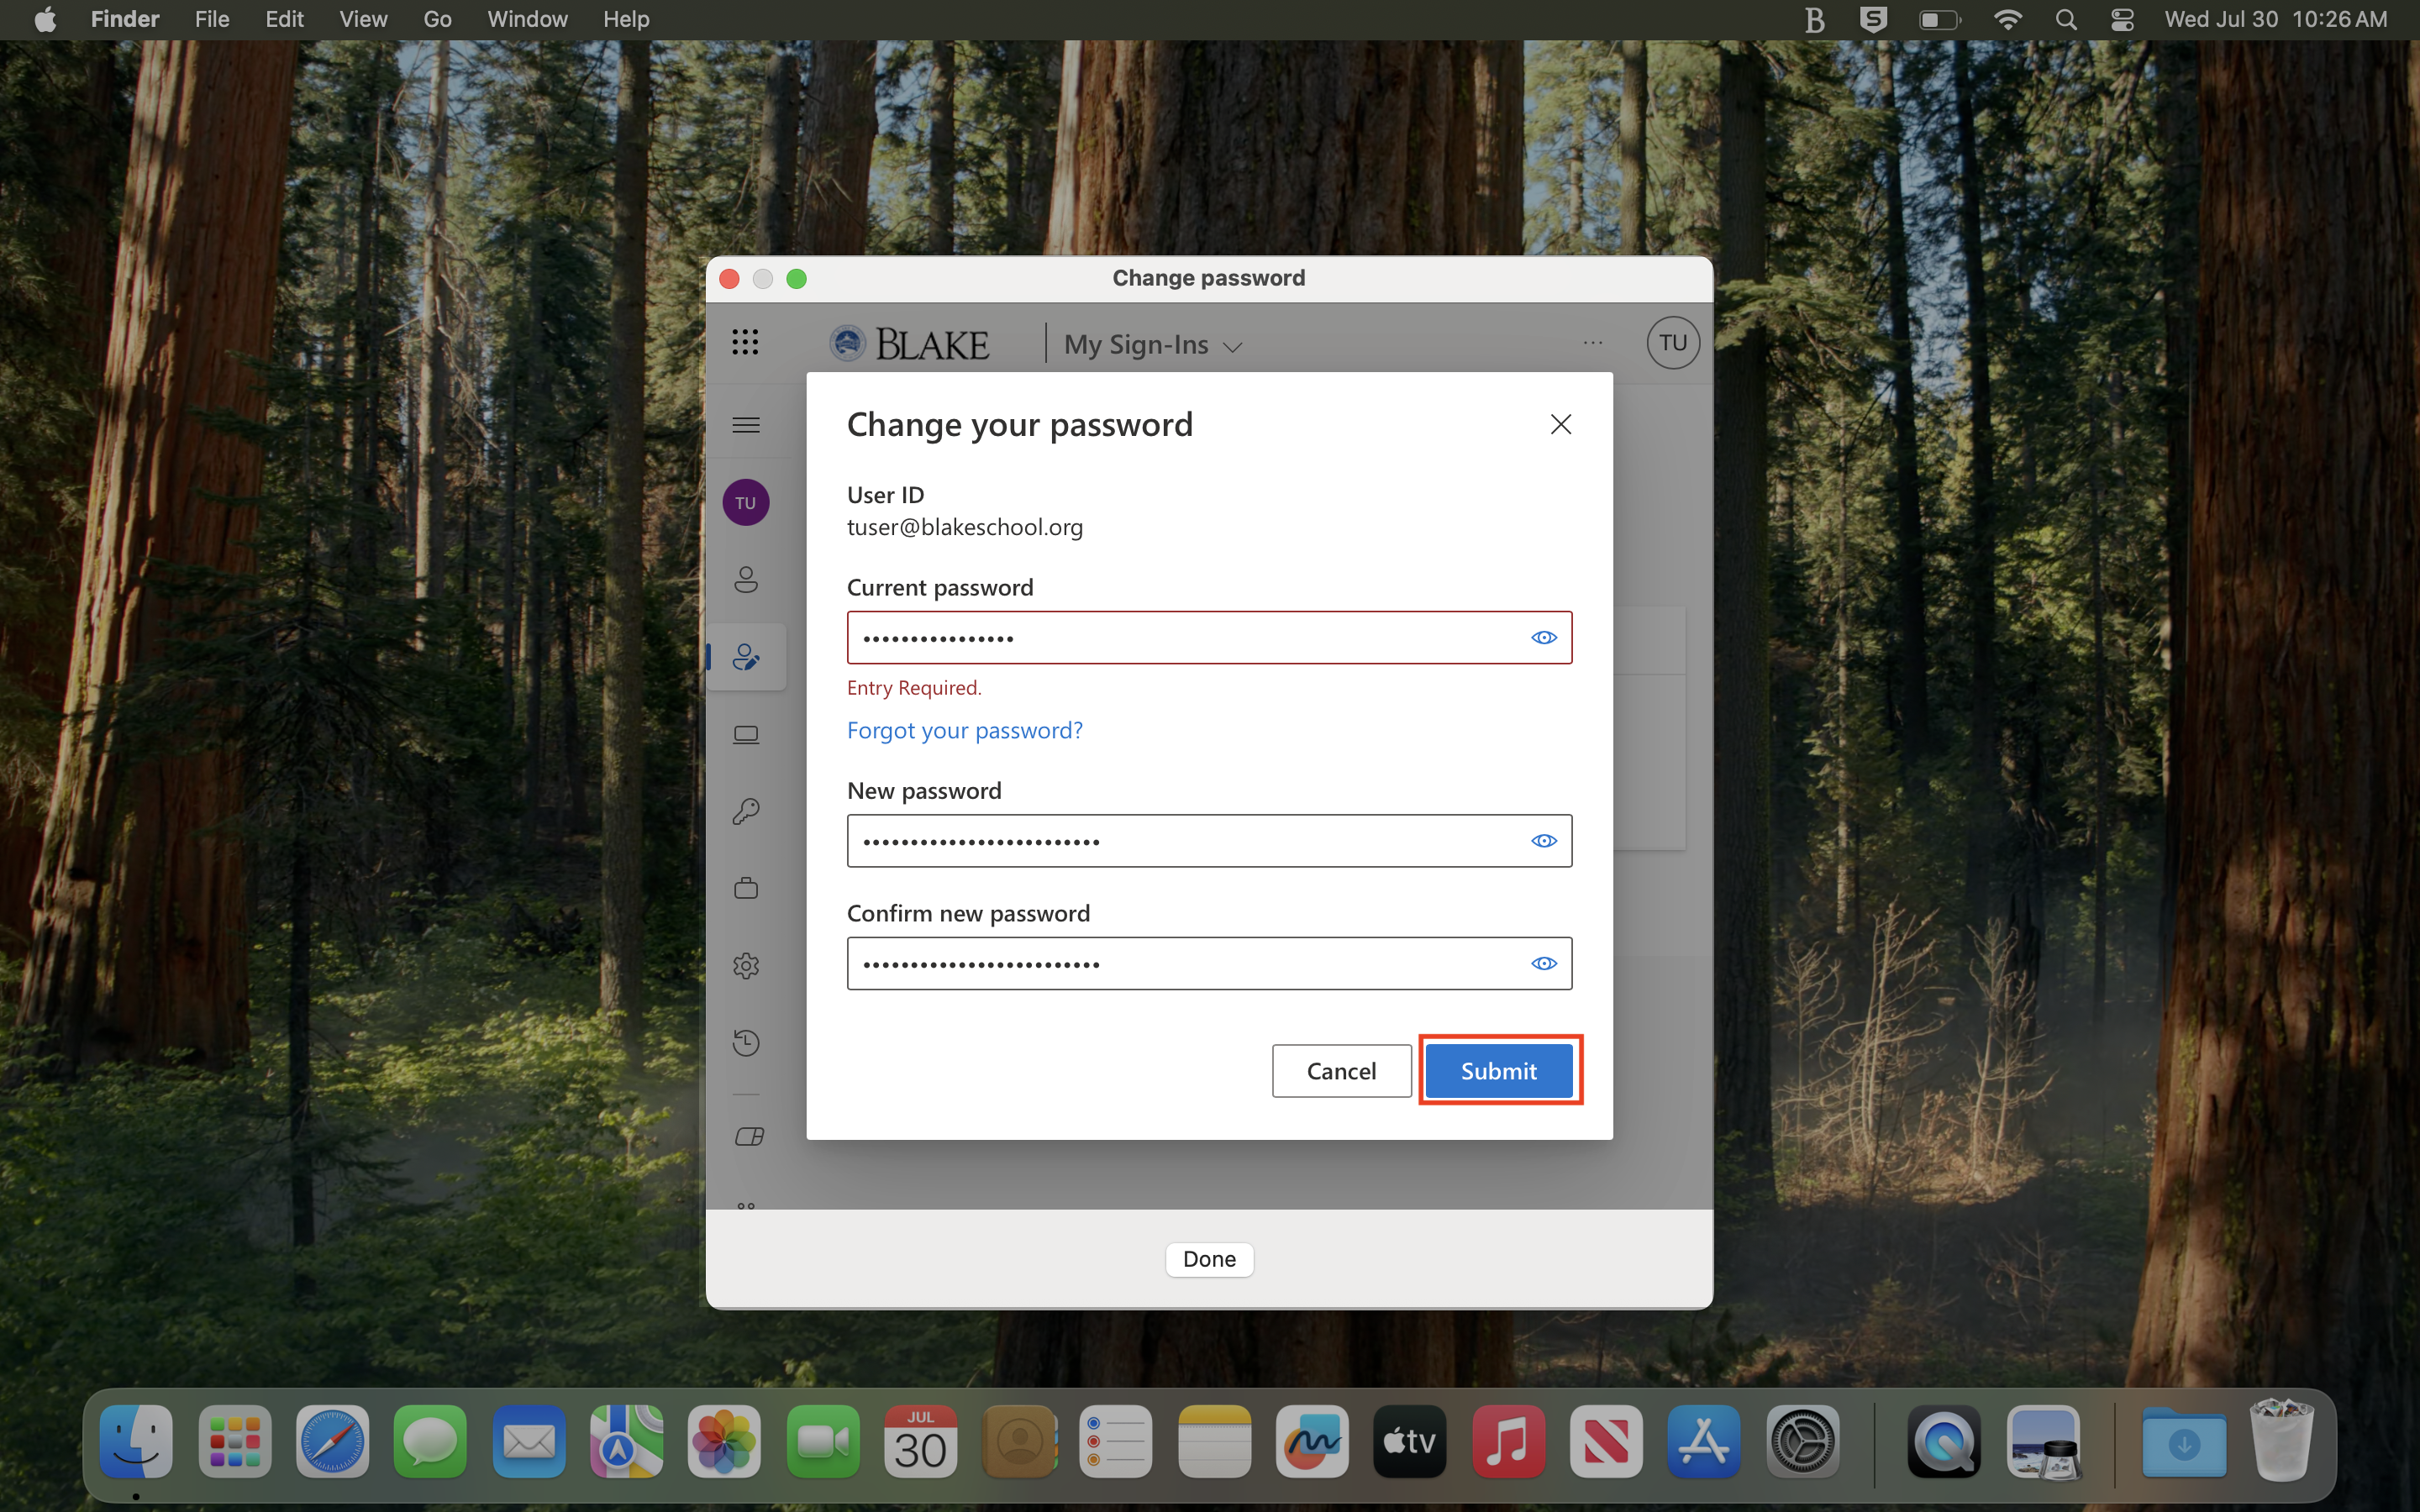Open the Wi-Fi status menu
2420x1512 pixels.
tap(2007, 19)
